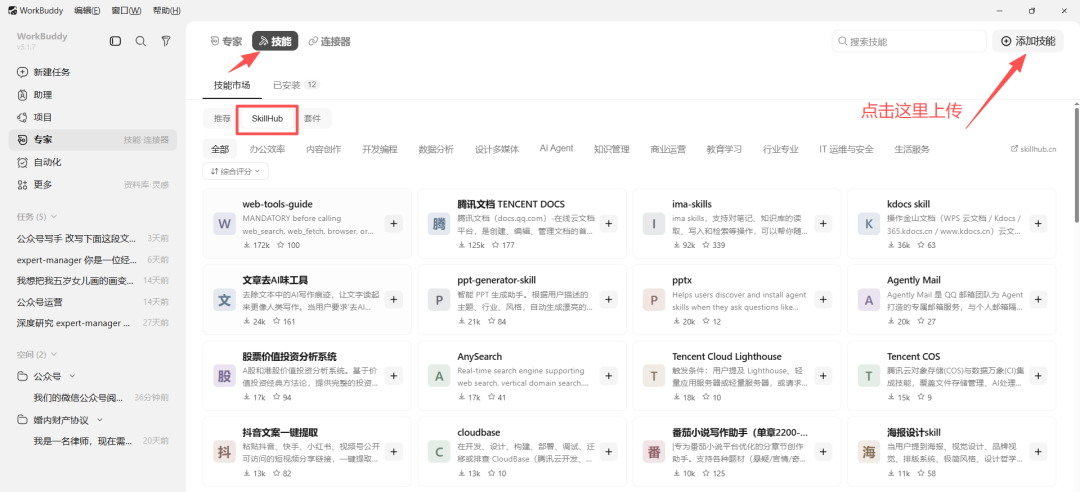Open task 公众号写手 改写下面这段文
The width and height of the screenshot is (1080, 492).
coord(93,238)
